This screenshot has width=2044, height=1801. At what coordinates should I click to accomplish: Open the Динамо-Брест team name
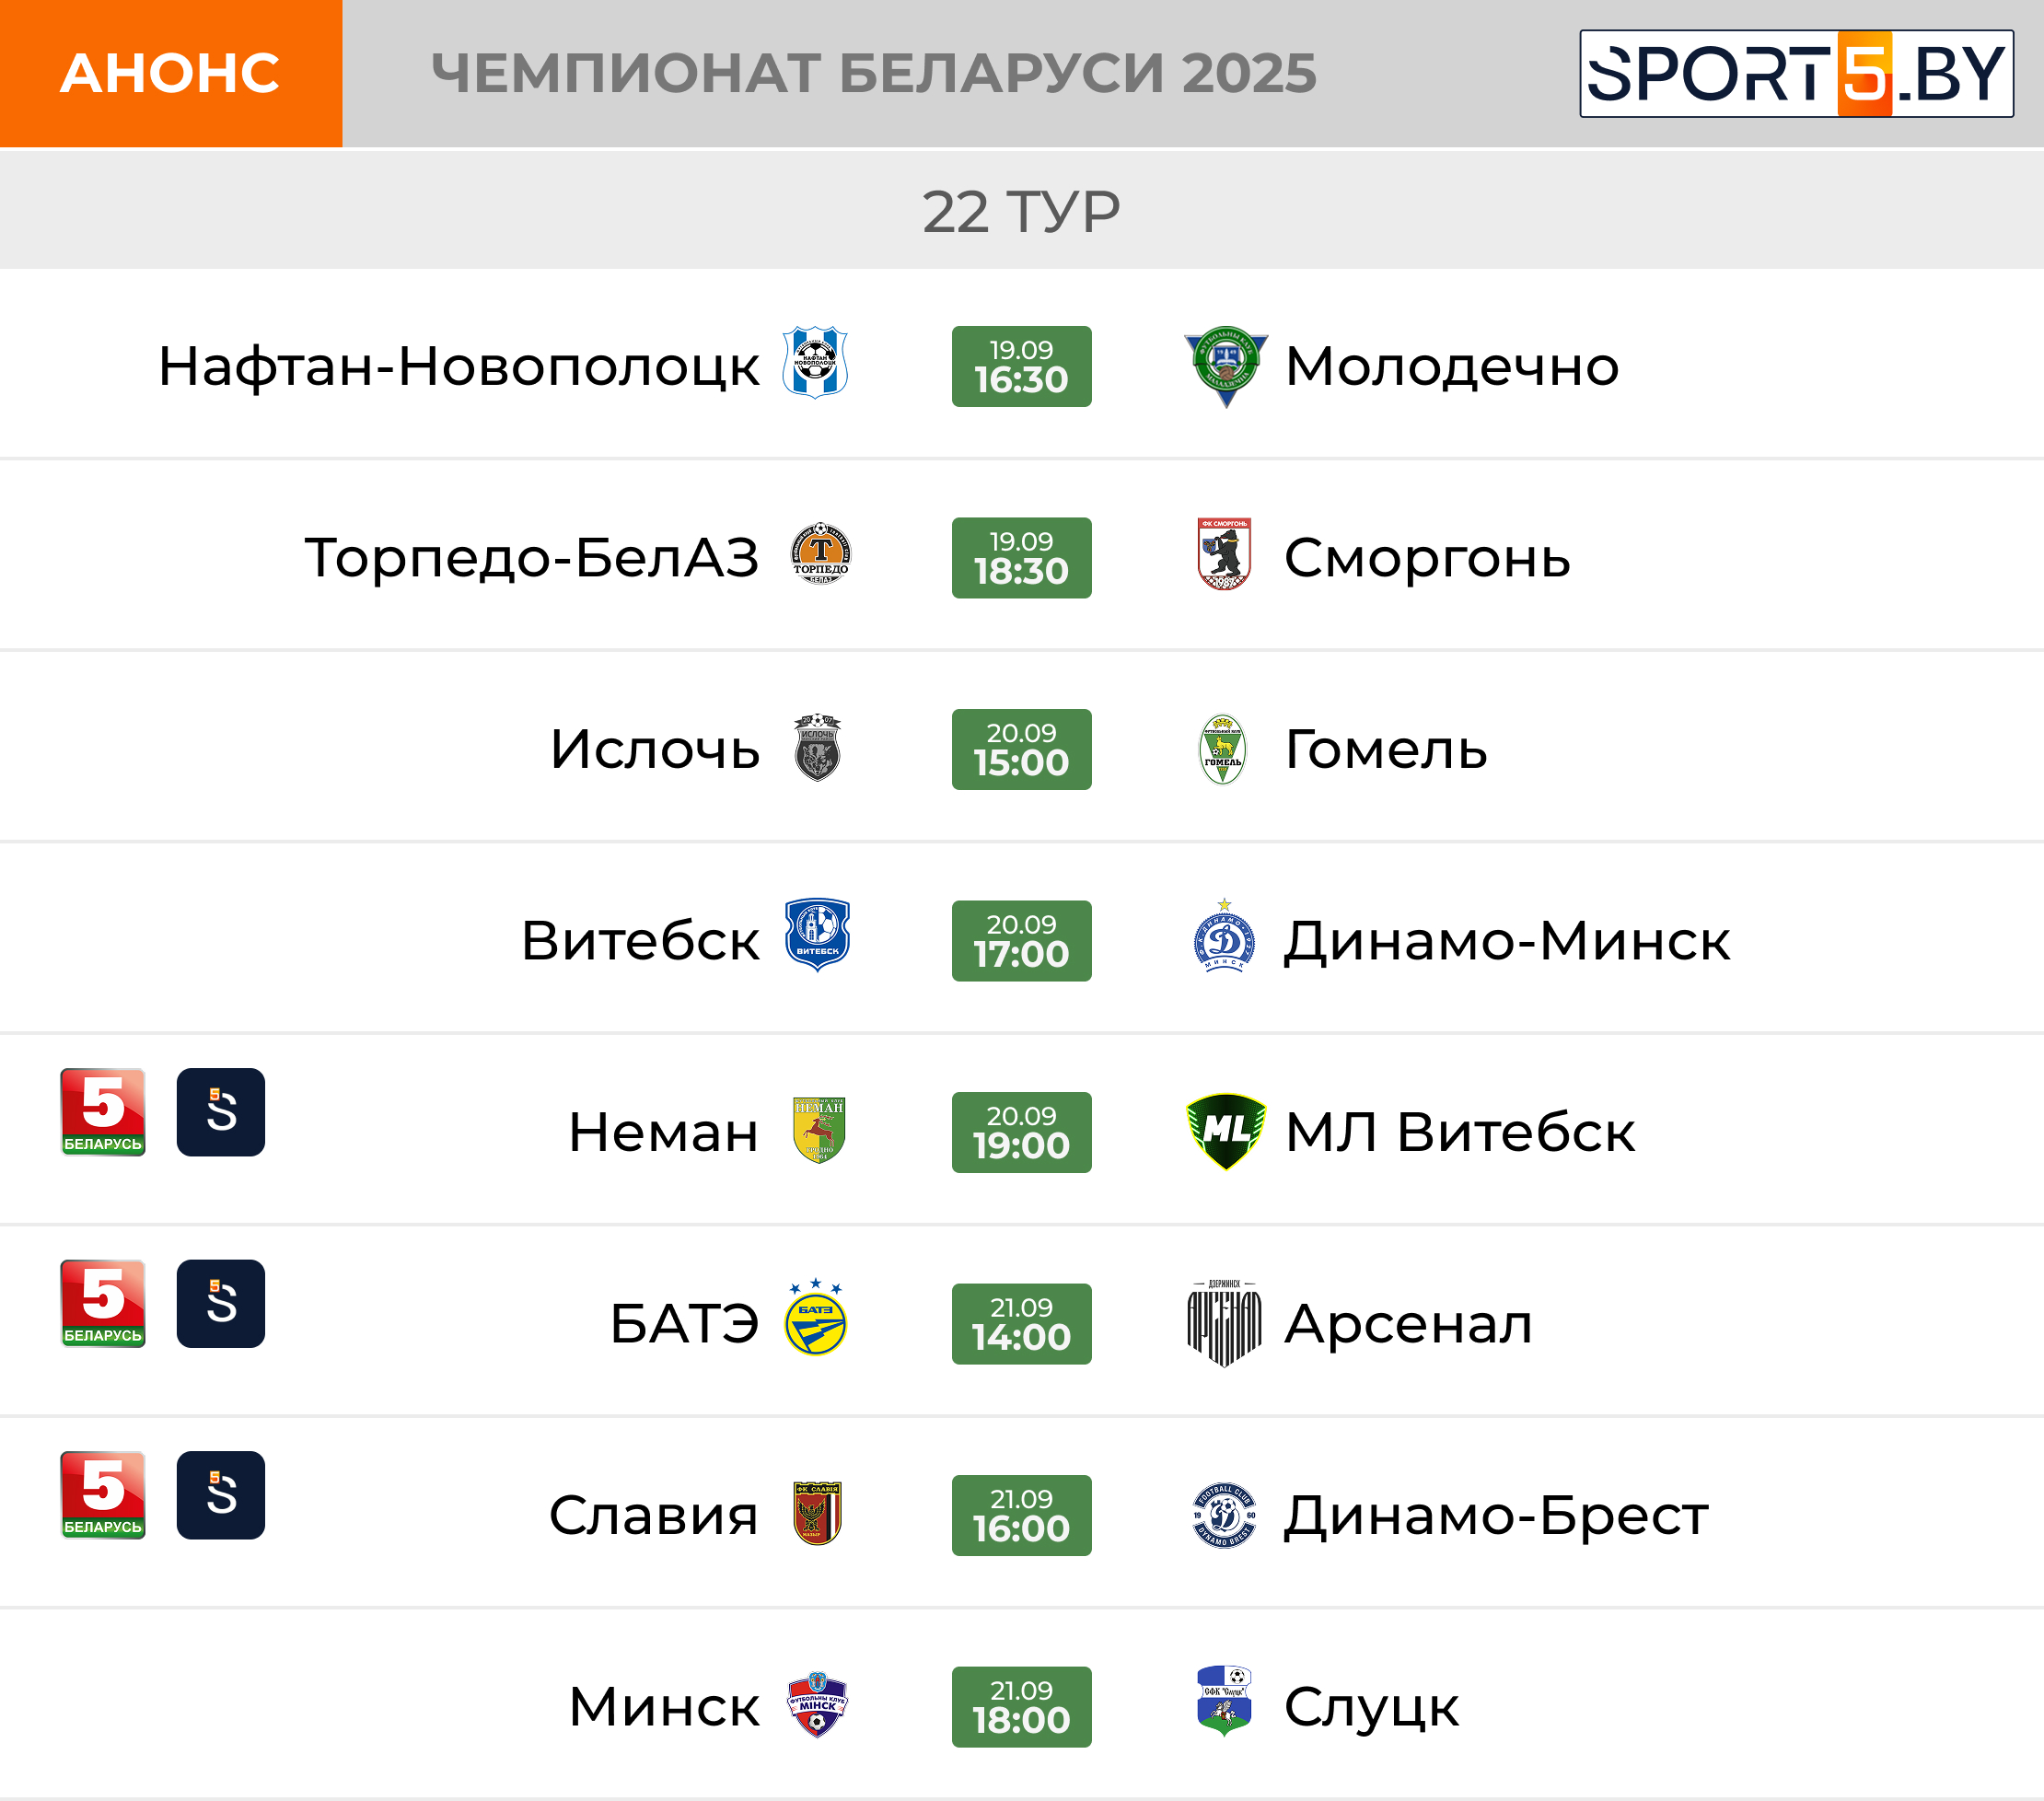click(x=1496, y=1515)
